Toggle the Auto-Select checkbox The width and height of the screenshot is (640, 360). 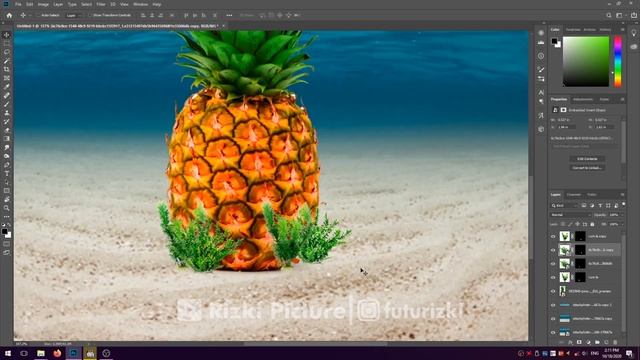point(39,15)
